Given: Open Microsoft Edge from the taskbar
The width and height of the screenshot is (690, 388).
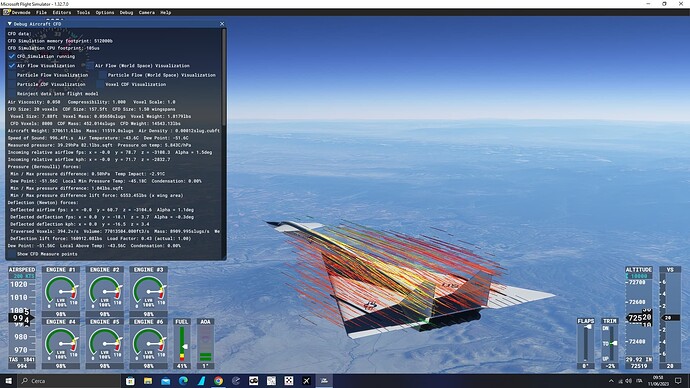Looking at the screenshot, I should tap(183, 381).
